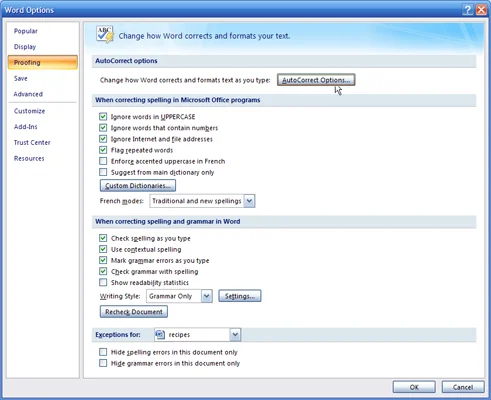Open the French modes dropdown
Screen dimensions: 491x400
[249, 201]
